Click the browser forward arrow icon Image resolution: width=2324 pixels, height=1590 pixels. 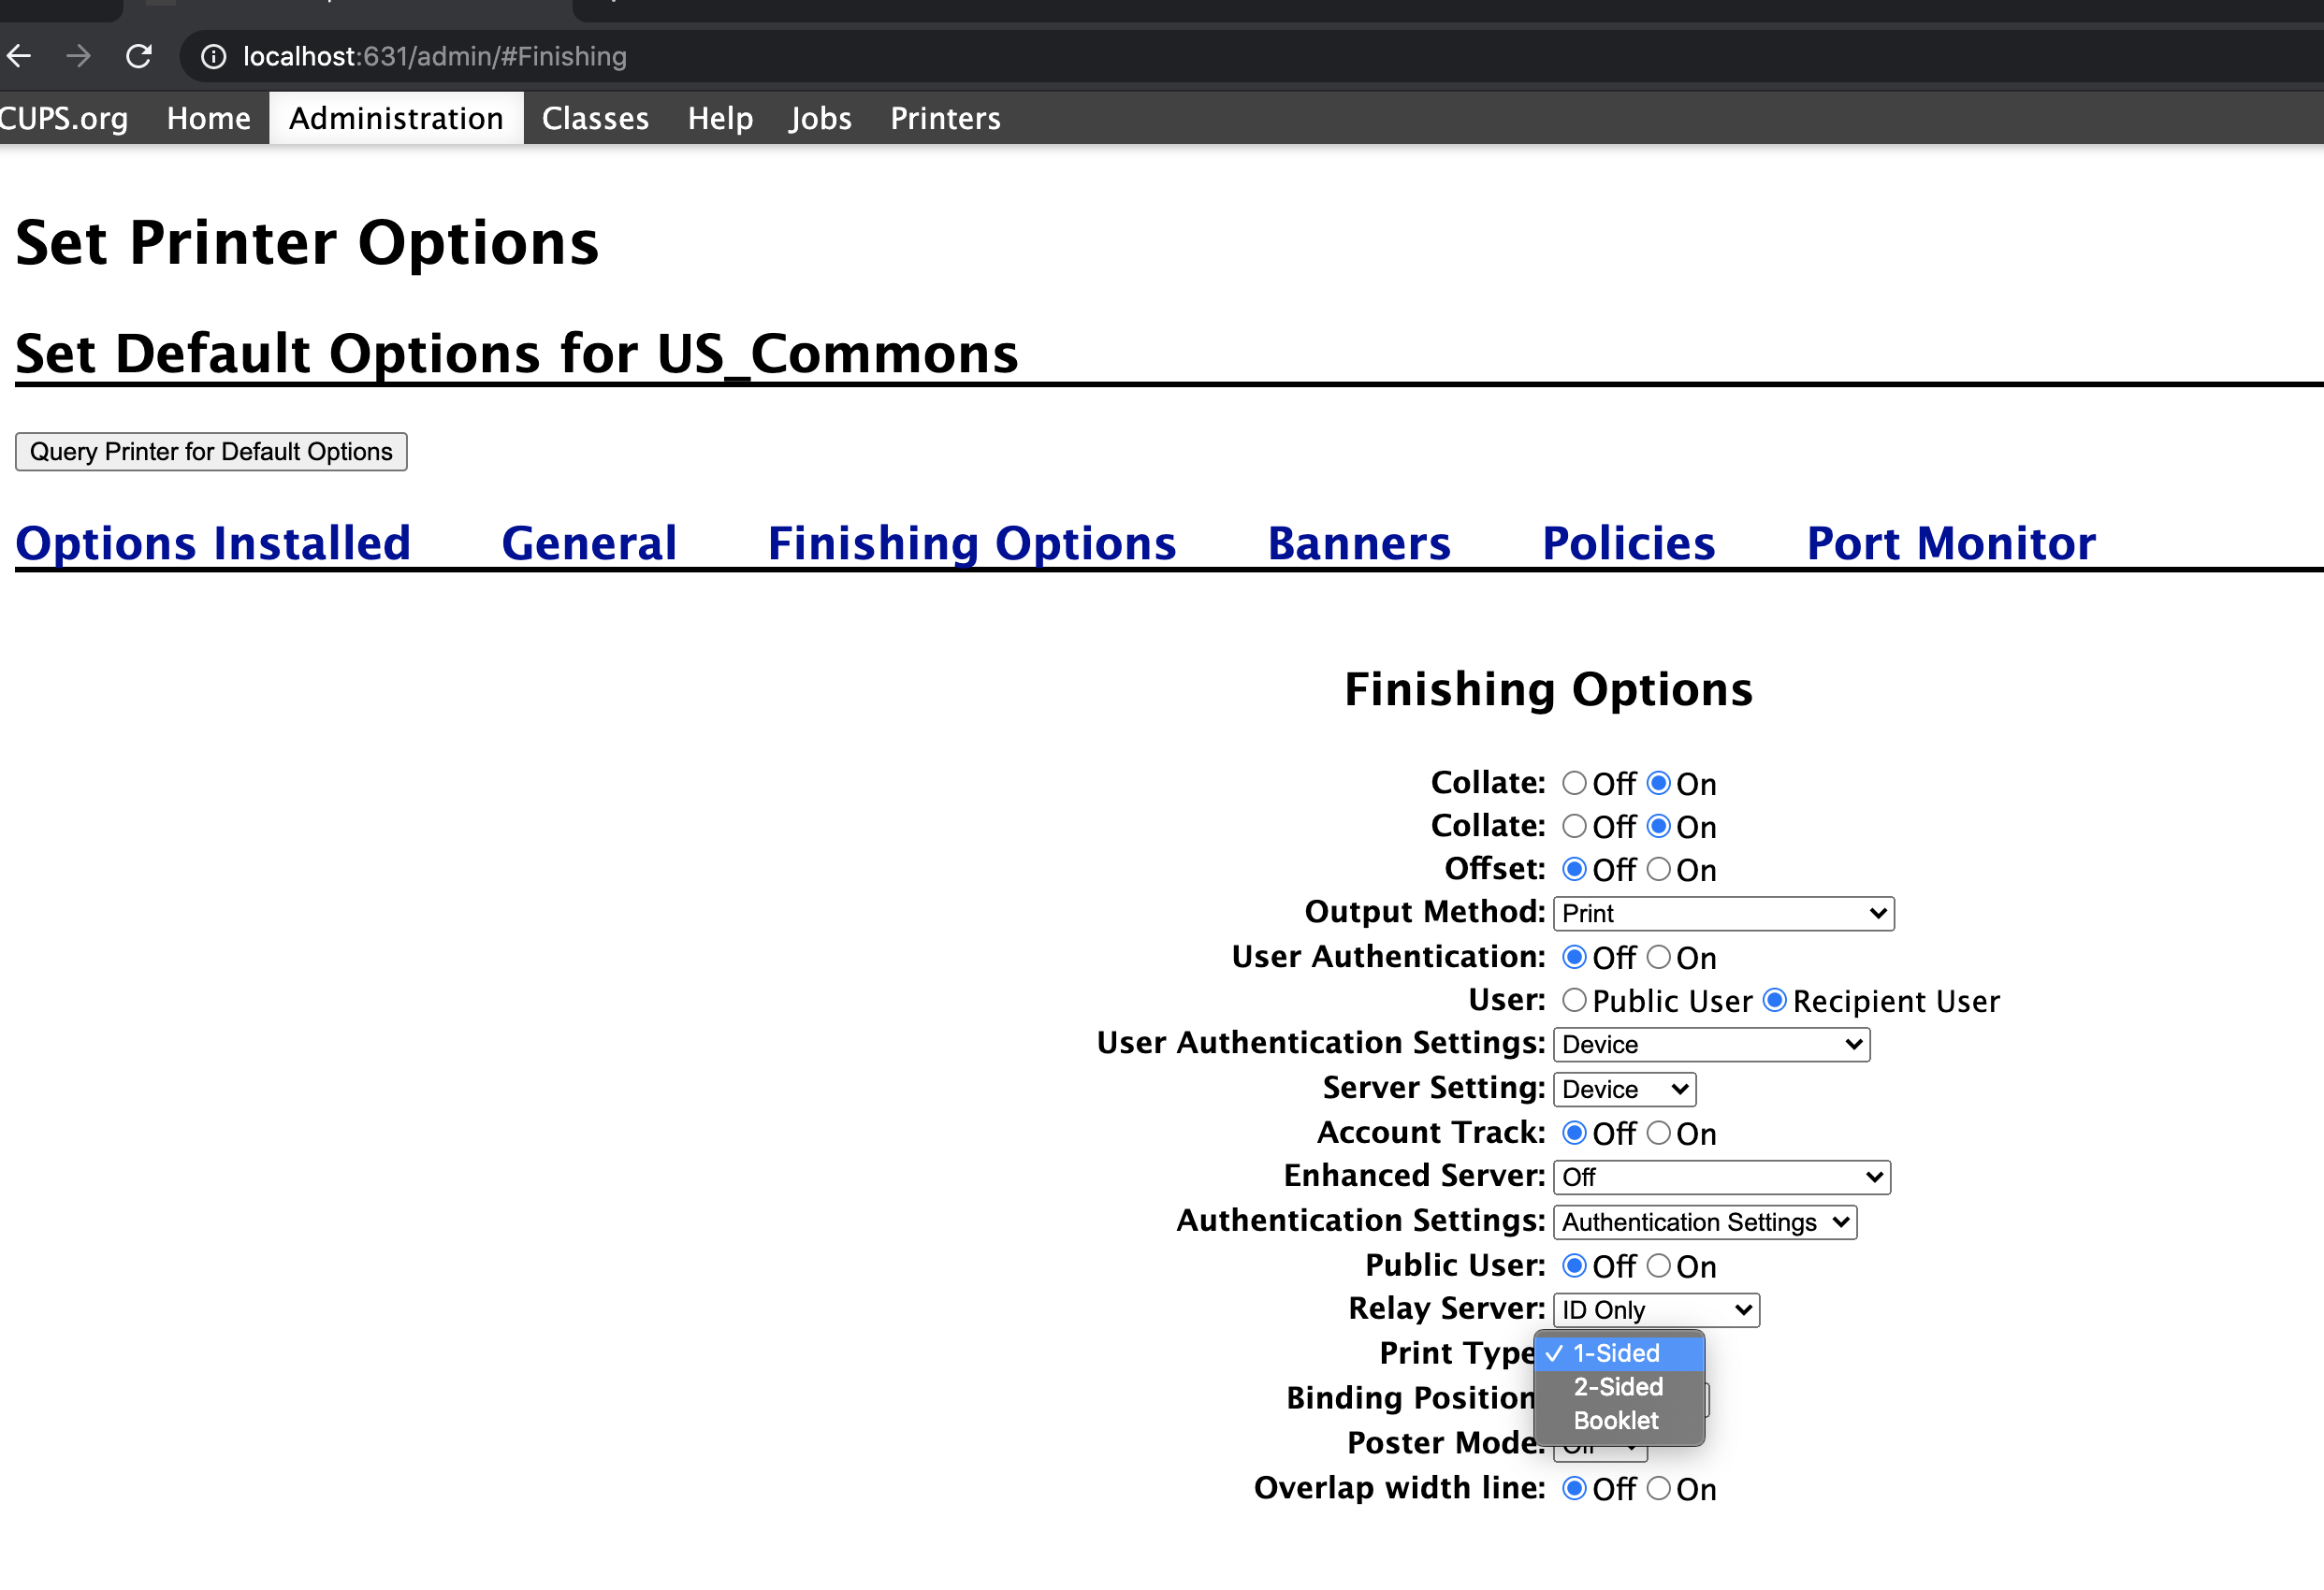tap(78, 56)
